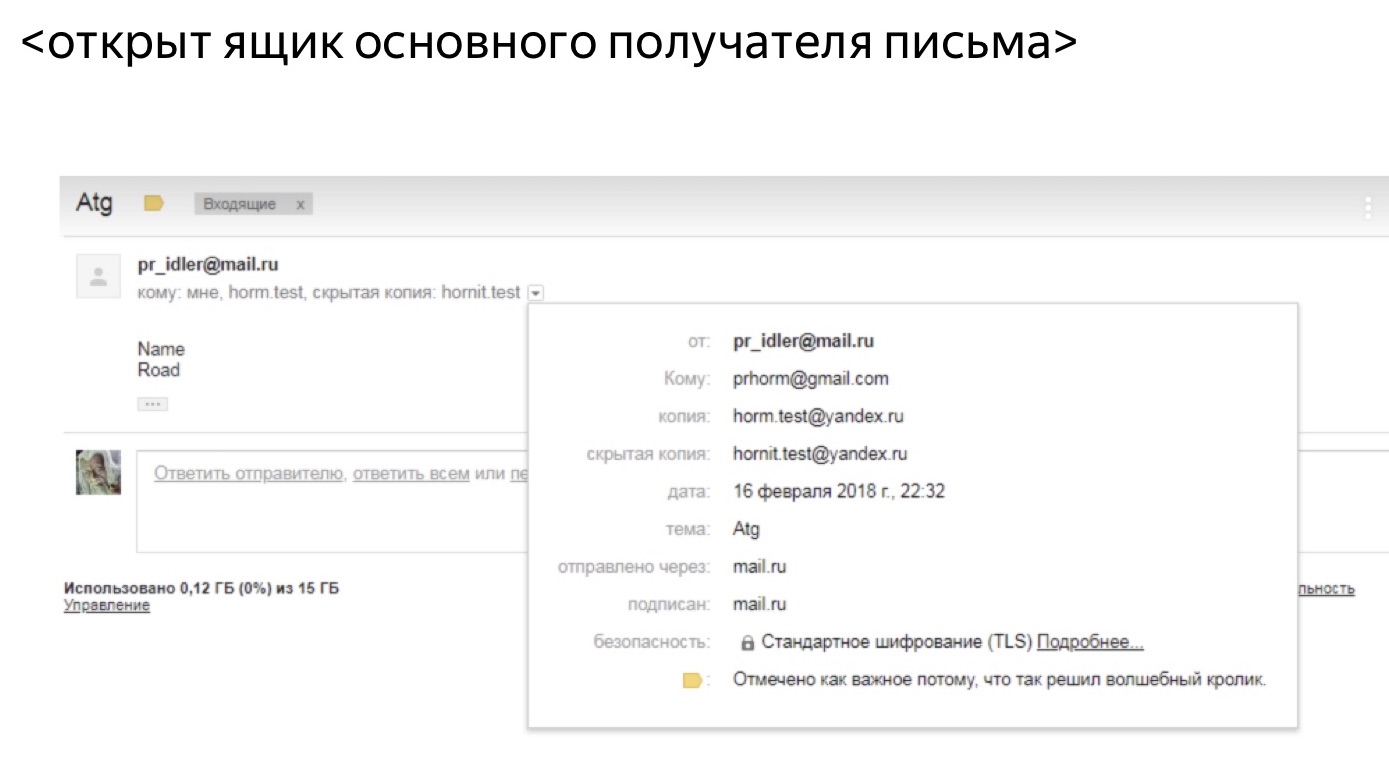1389x768 pixels.
Task: Click mail.ru in the подписан row
Action: click(759, 604)
